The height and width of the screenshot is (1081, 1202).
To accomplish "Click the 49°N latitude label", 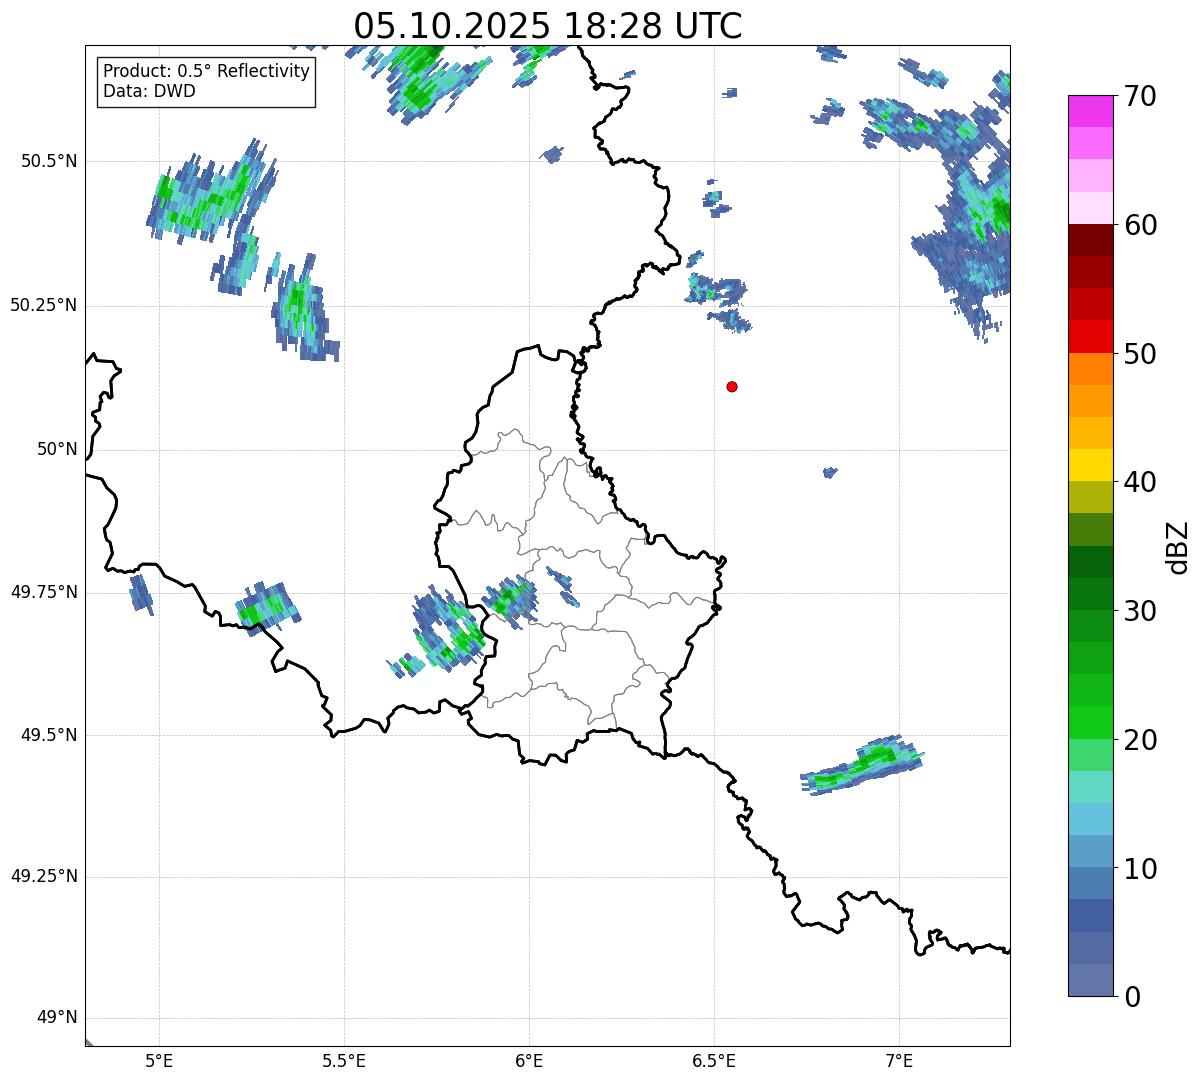I will click(x=57, y=1018).
